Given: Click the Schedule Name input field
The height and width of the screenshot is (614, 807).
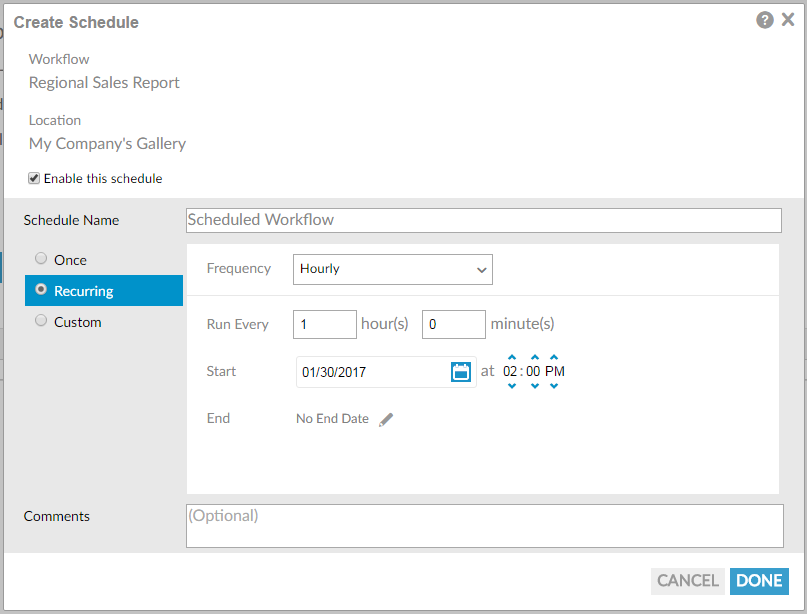Looking at the screenshot, I should [x=484, y=220].
